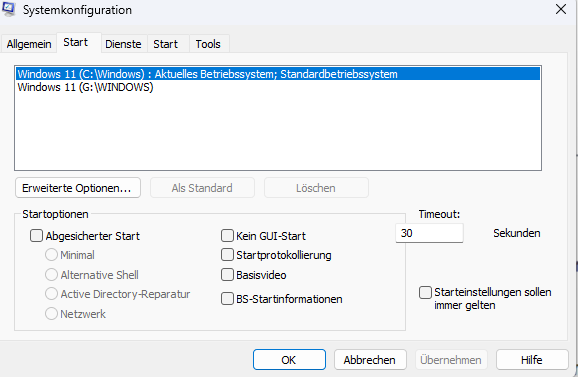Enable Abgesicherter Start checkbox
Screen dimensions: 578x377
click(x=36, y=236)
